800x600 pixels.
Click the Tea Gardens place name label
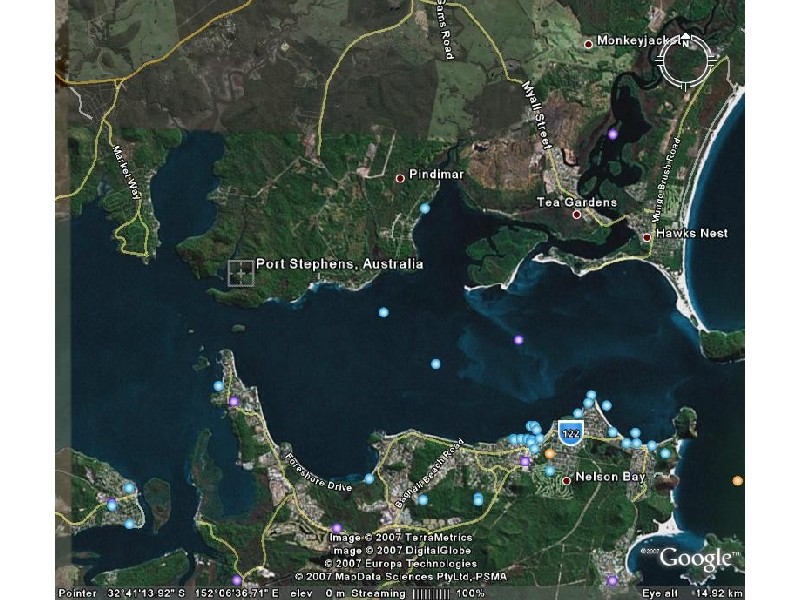click(x=577, y=202)
